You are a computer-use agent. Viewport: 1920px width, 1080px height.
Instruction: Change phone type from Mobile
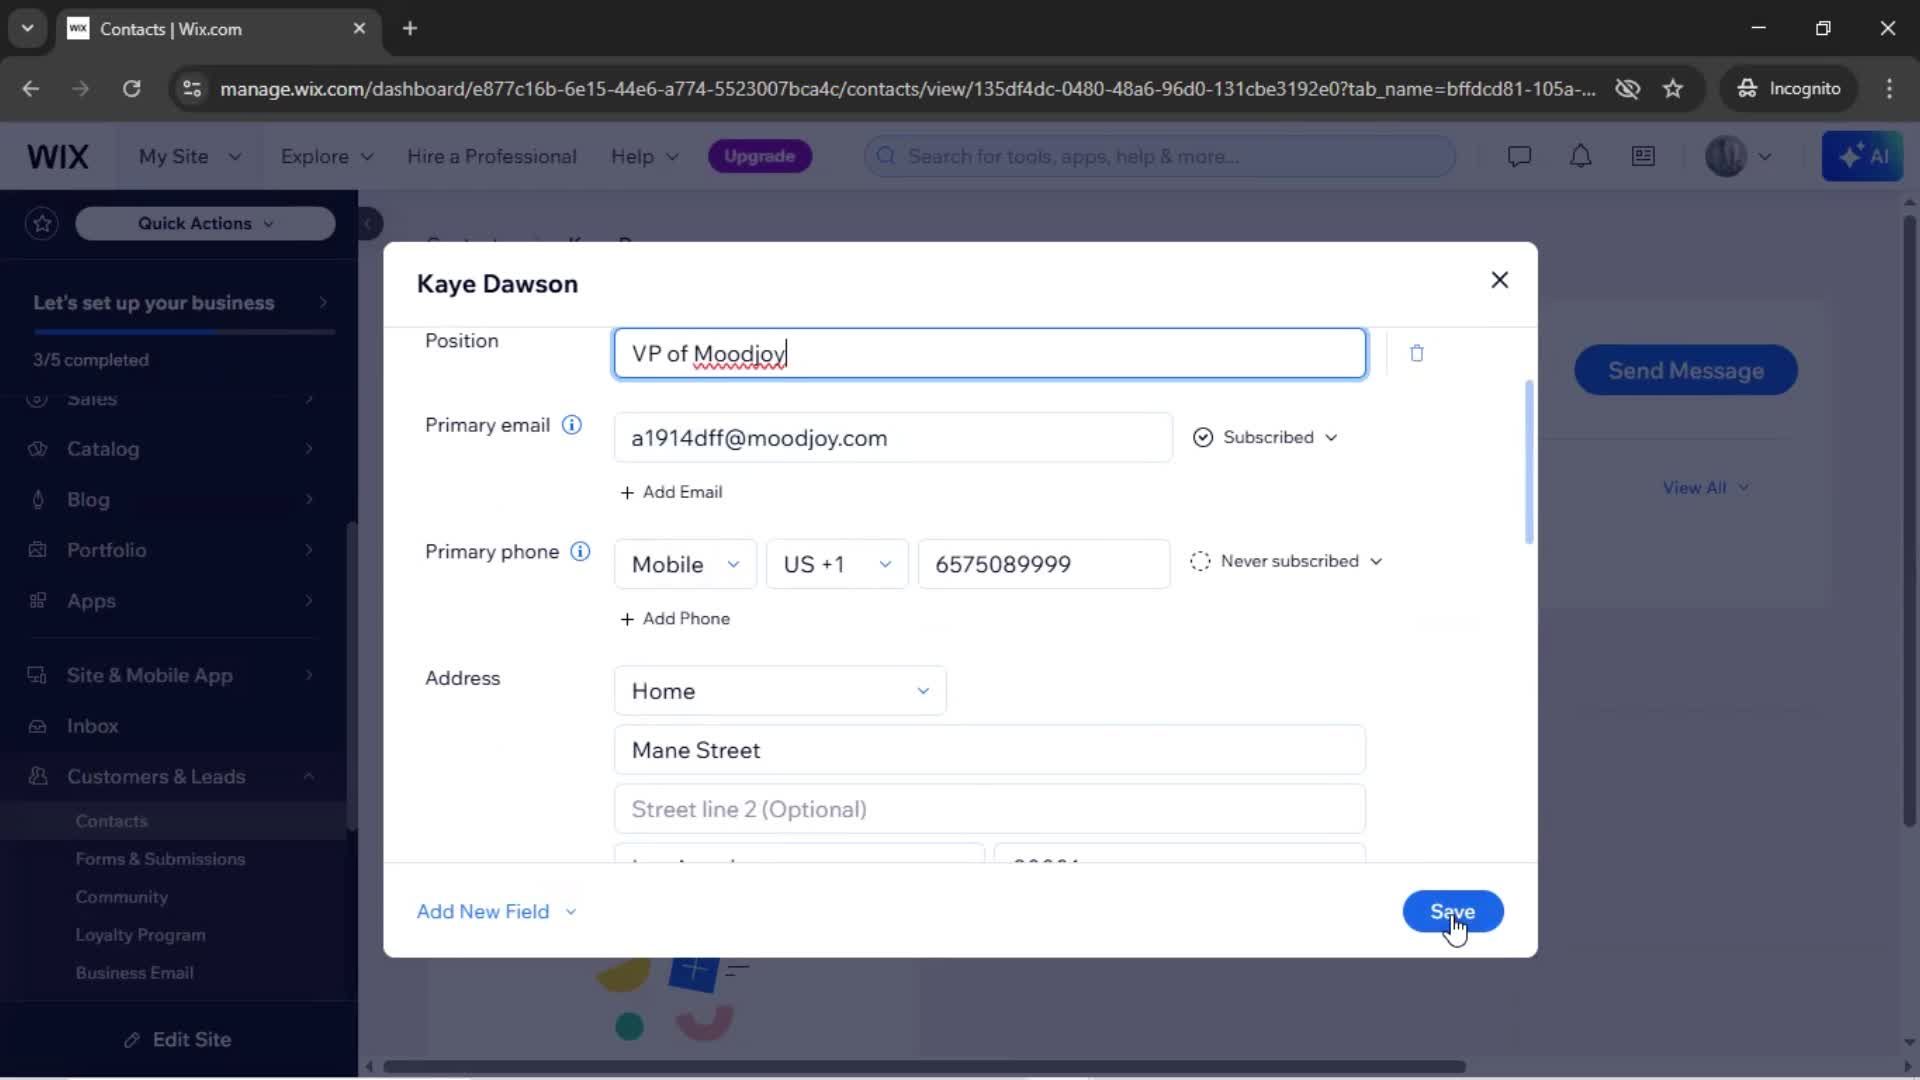[686, 564]
